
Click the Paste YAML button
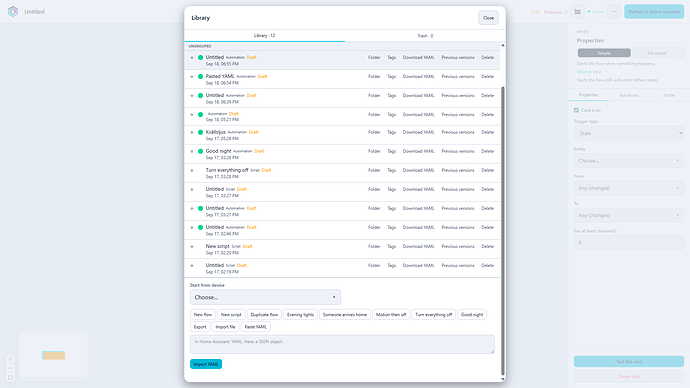pyautogui.click(x=256, y=327)
